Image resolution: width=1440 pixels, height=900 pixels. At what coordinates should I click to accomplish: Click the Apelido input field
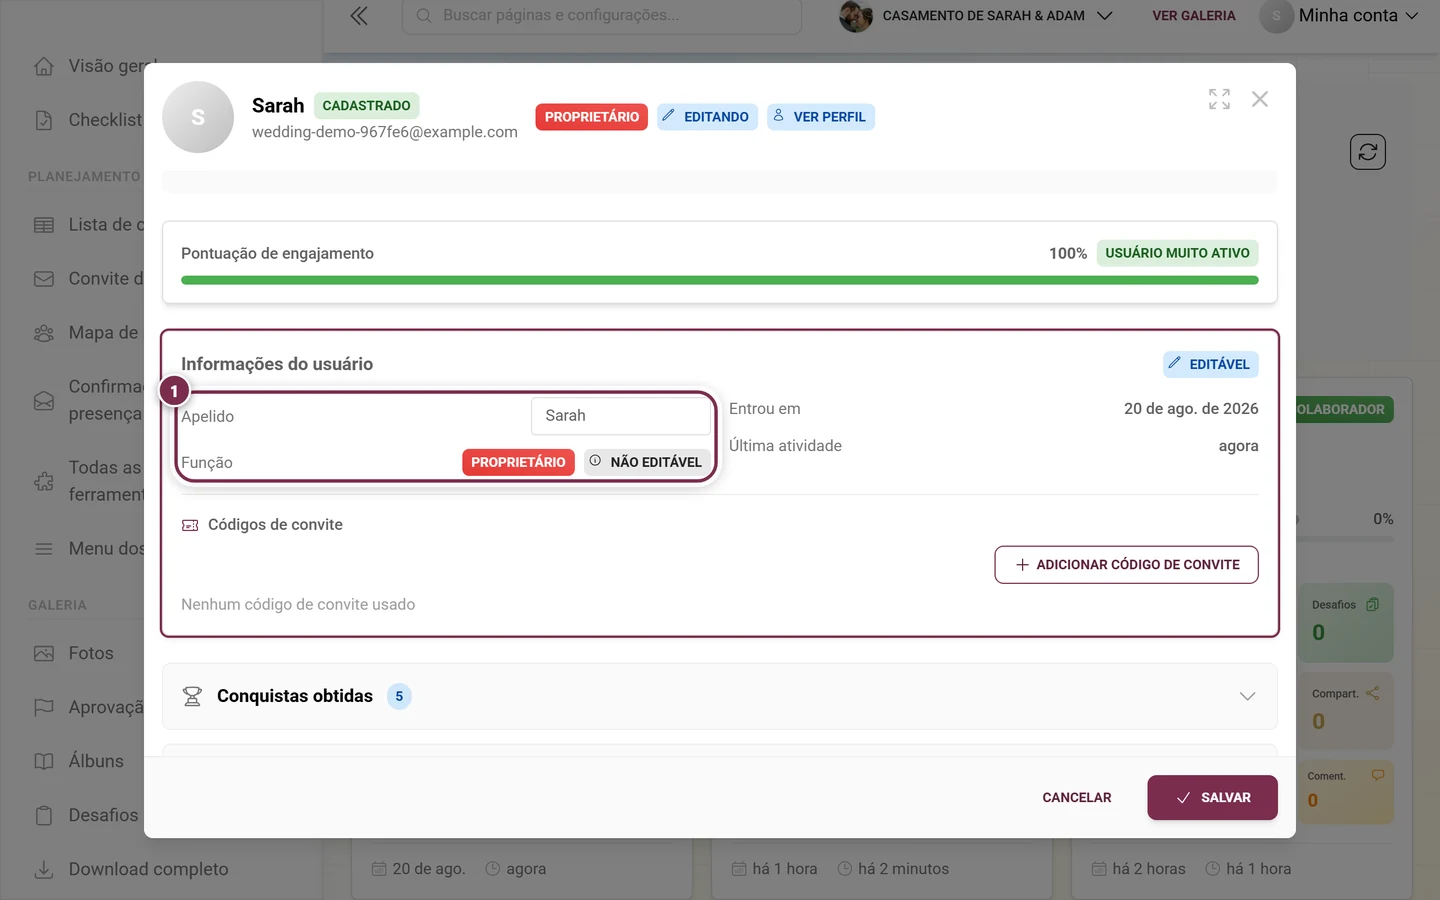coord(621,416)
